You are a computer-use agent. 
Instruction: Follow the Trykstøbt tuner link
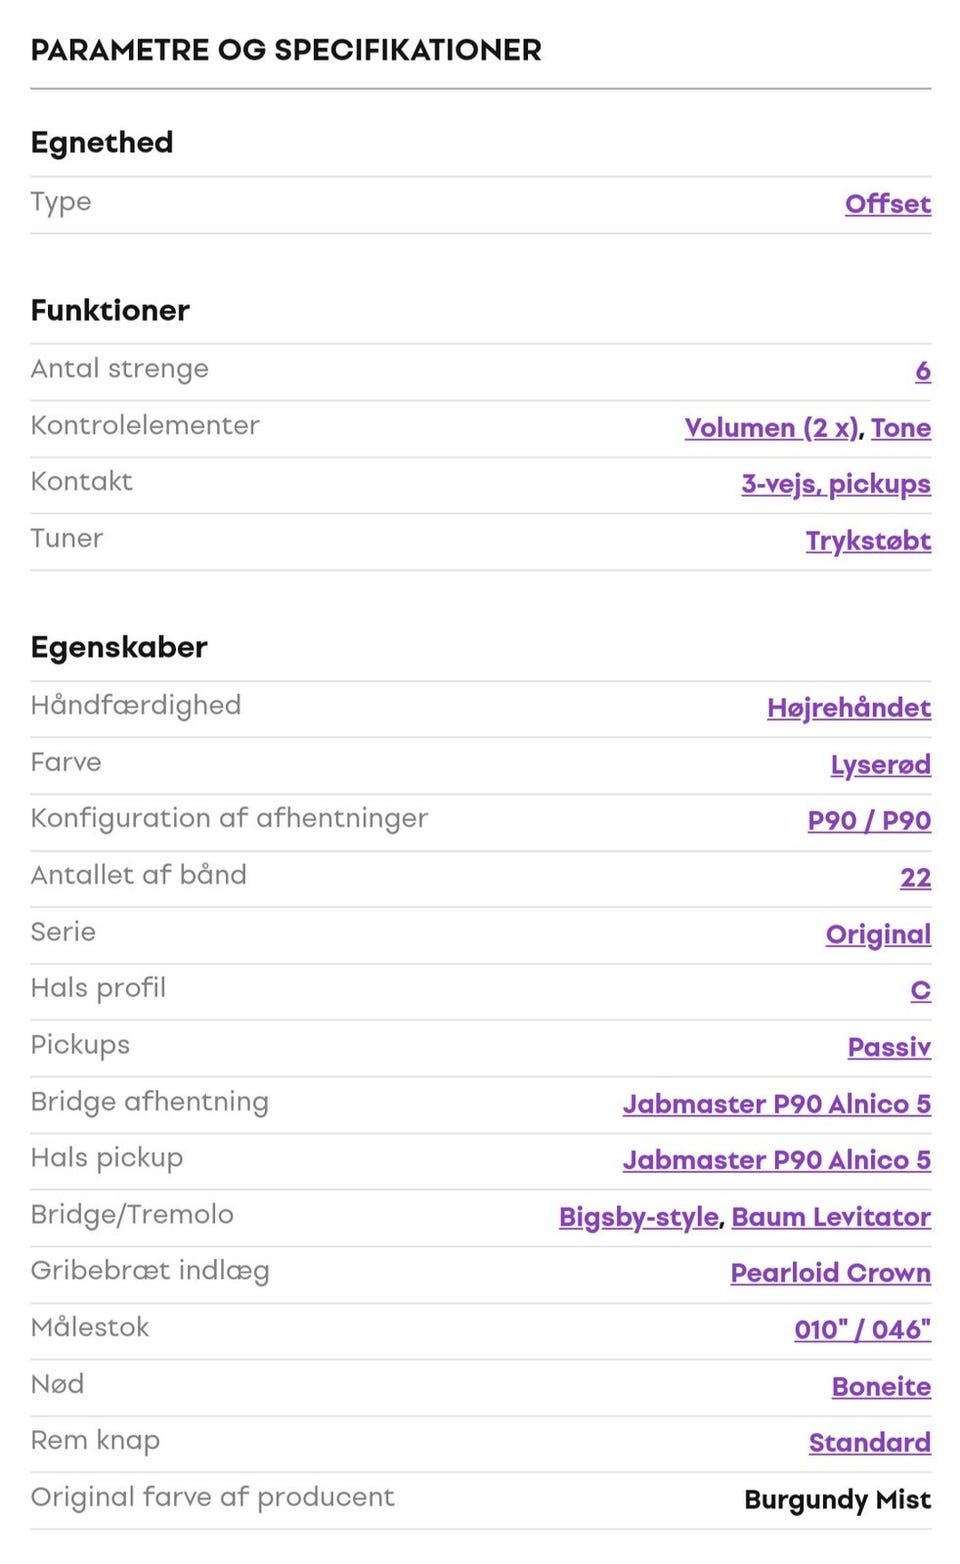[868, 541]
